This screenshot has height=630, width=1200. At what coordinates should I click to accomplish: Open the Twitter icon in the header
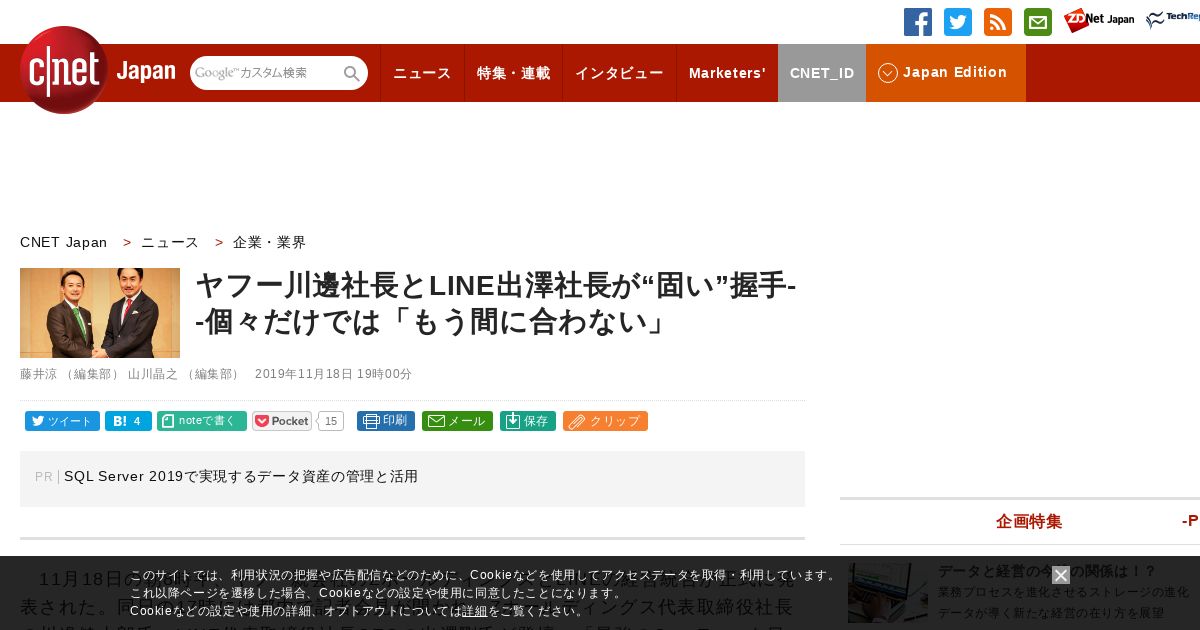(x=958, y=22)
